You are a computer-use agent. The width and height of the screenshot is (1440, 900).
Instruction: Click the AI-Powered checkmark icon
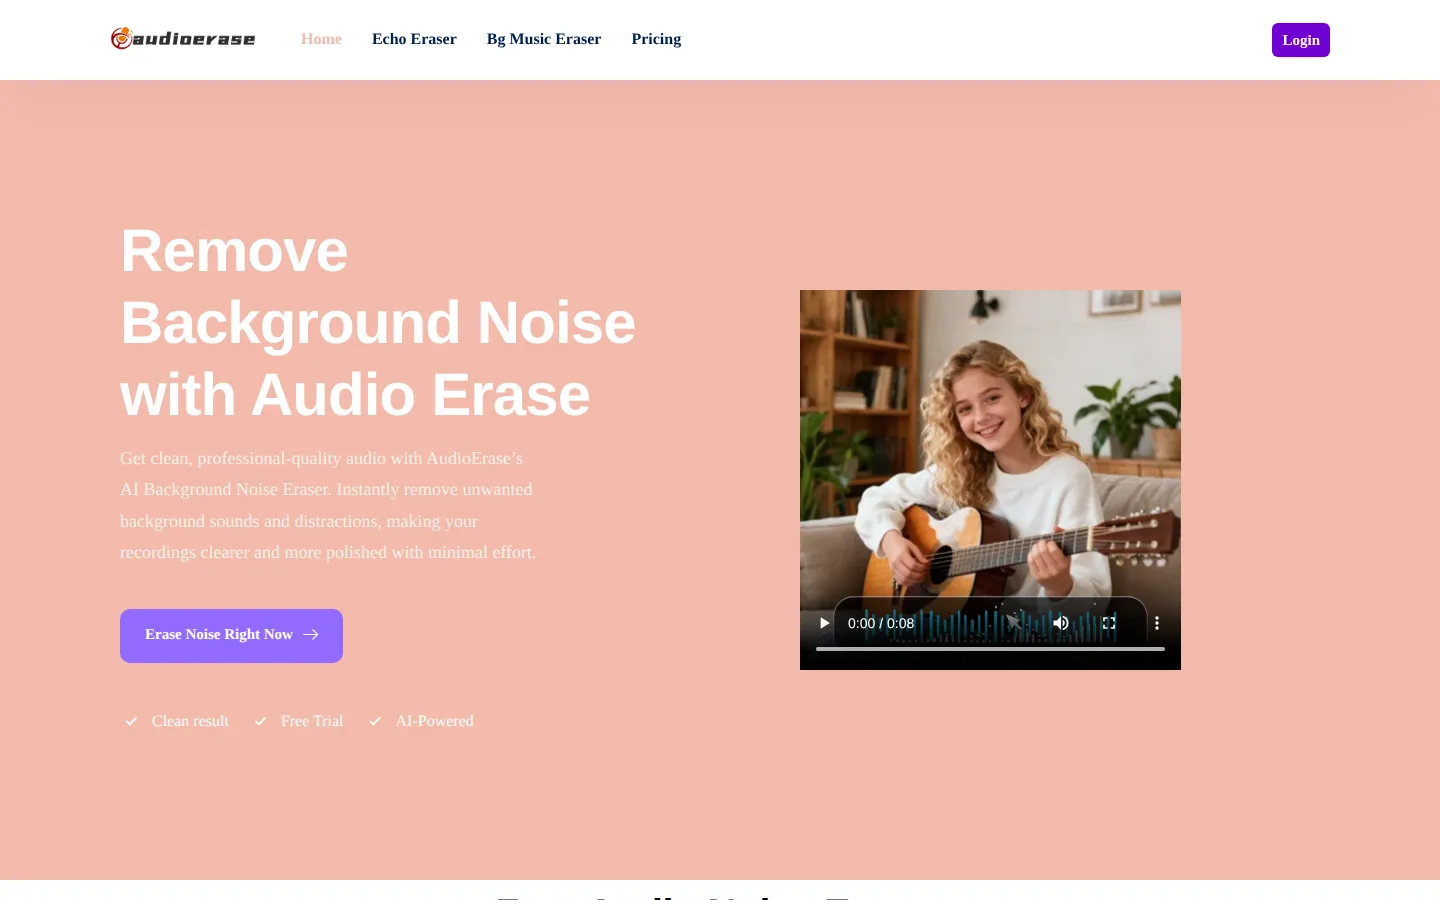[375, 721]
